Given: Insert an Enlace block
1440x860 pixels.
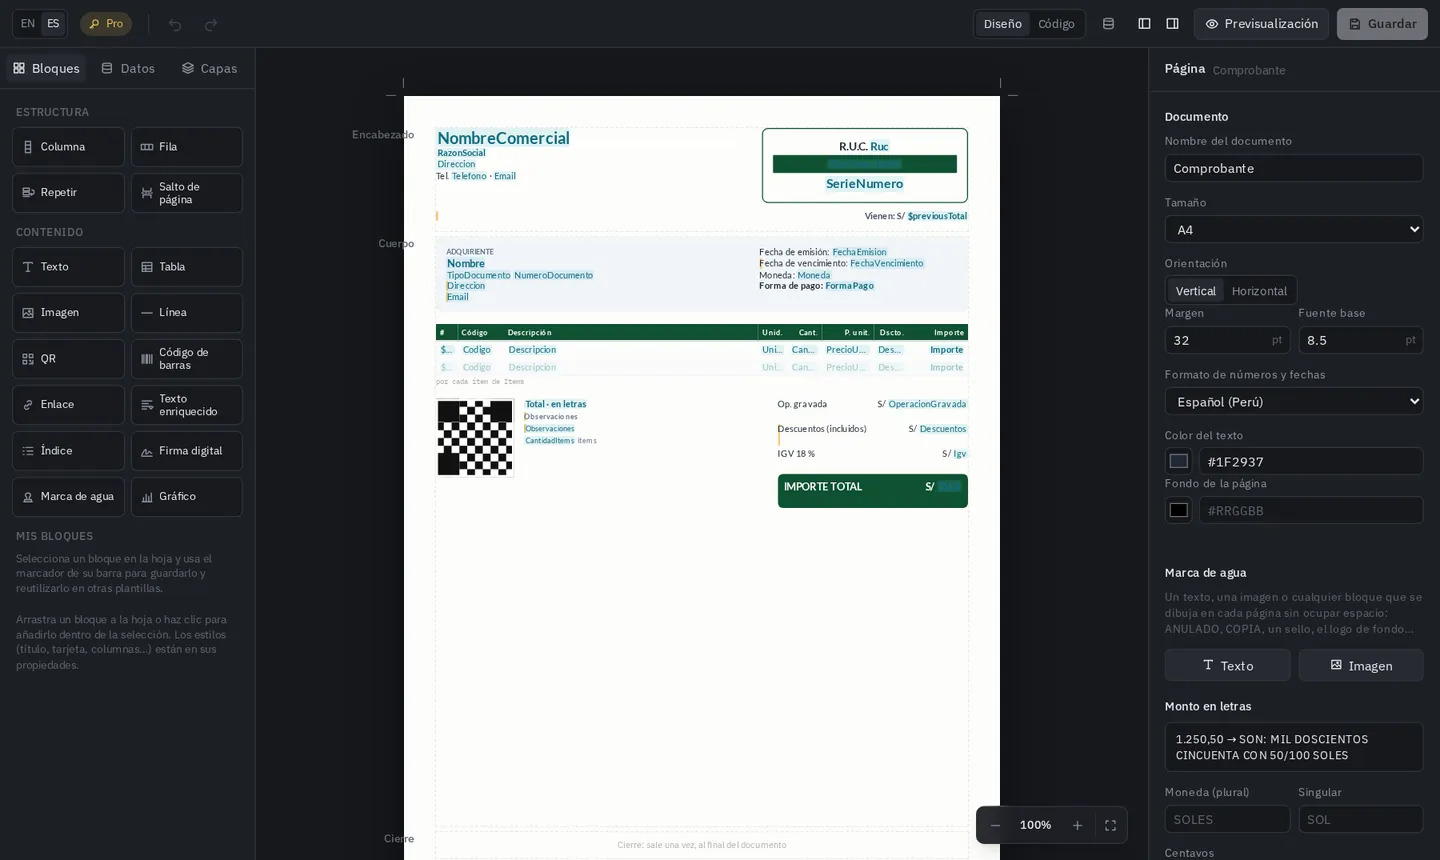Looking at the screenshot, I should point(68,405).
